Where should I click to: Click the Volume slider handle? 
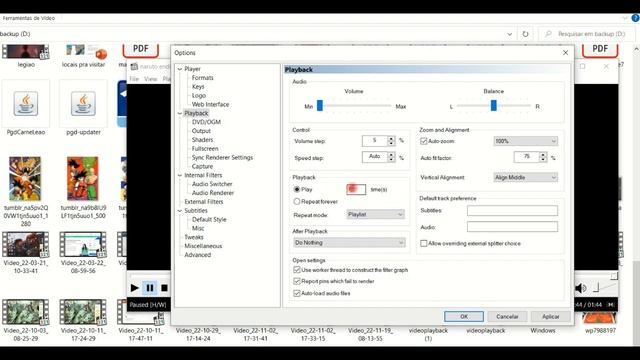click(320, 106)
